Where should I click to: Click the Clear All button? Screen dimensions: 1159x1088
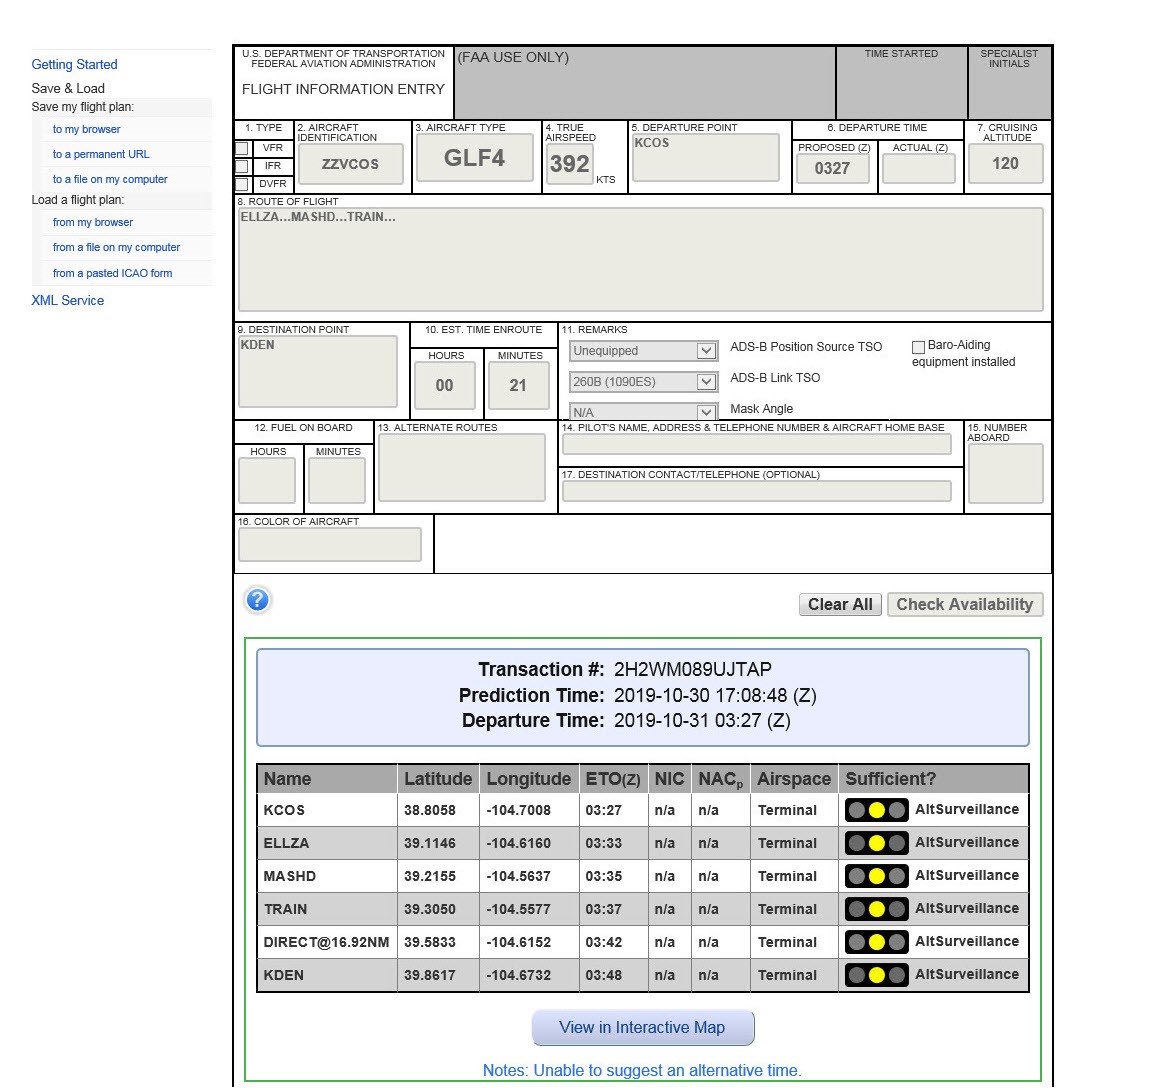tap(840, 605)
